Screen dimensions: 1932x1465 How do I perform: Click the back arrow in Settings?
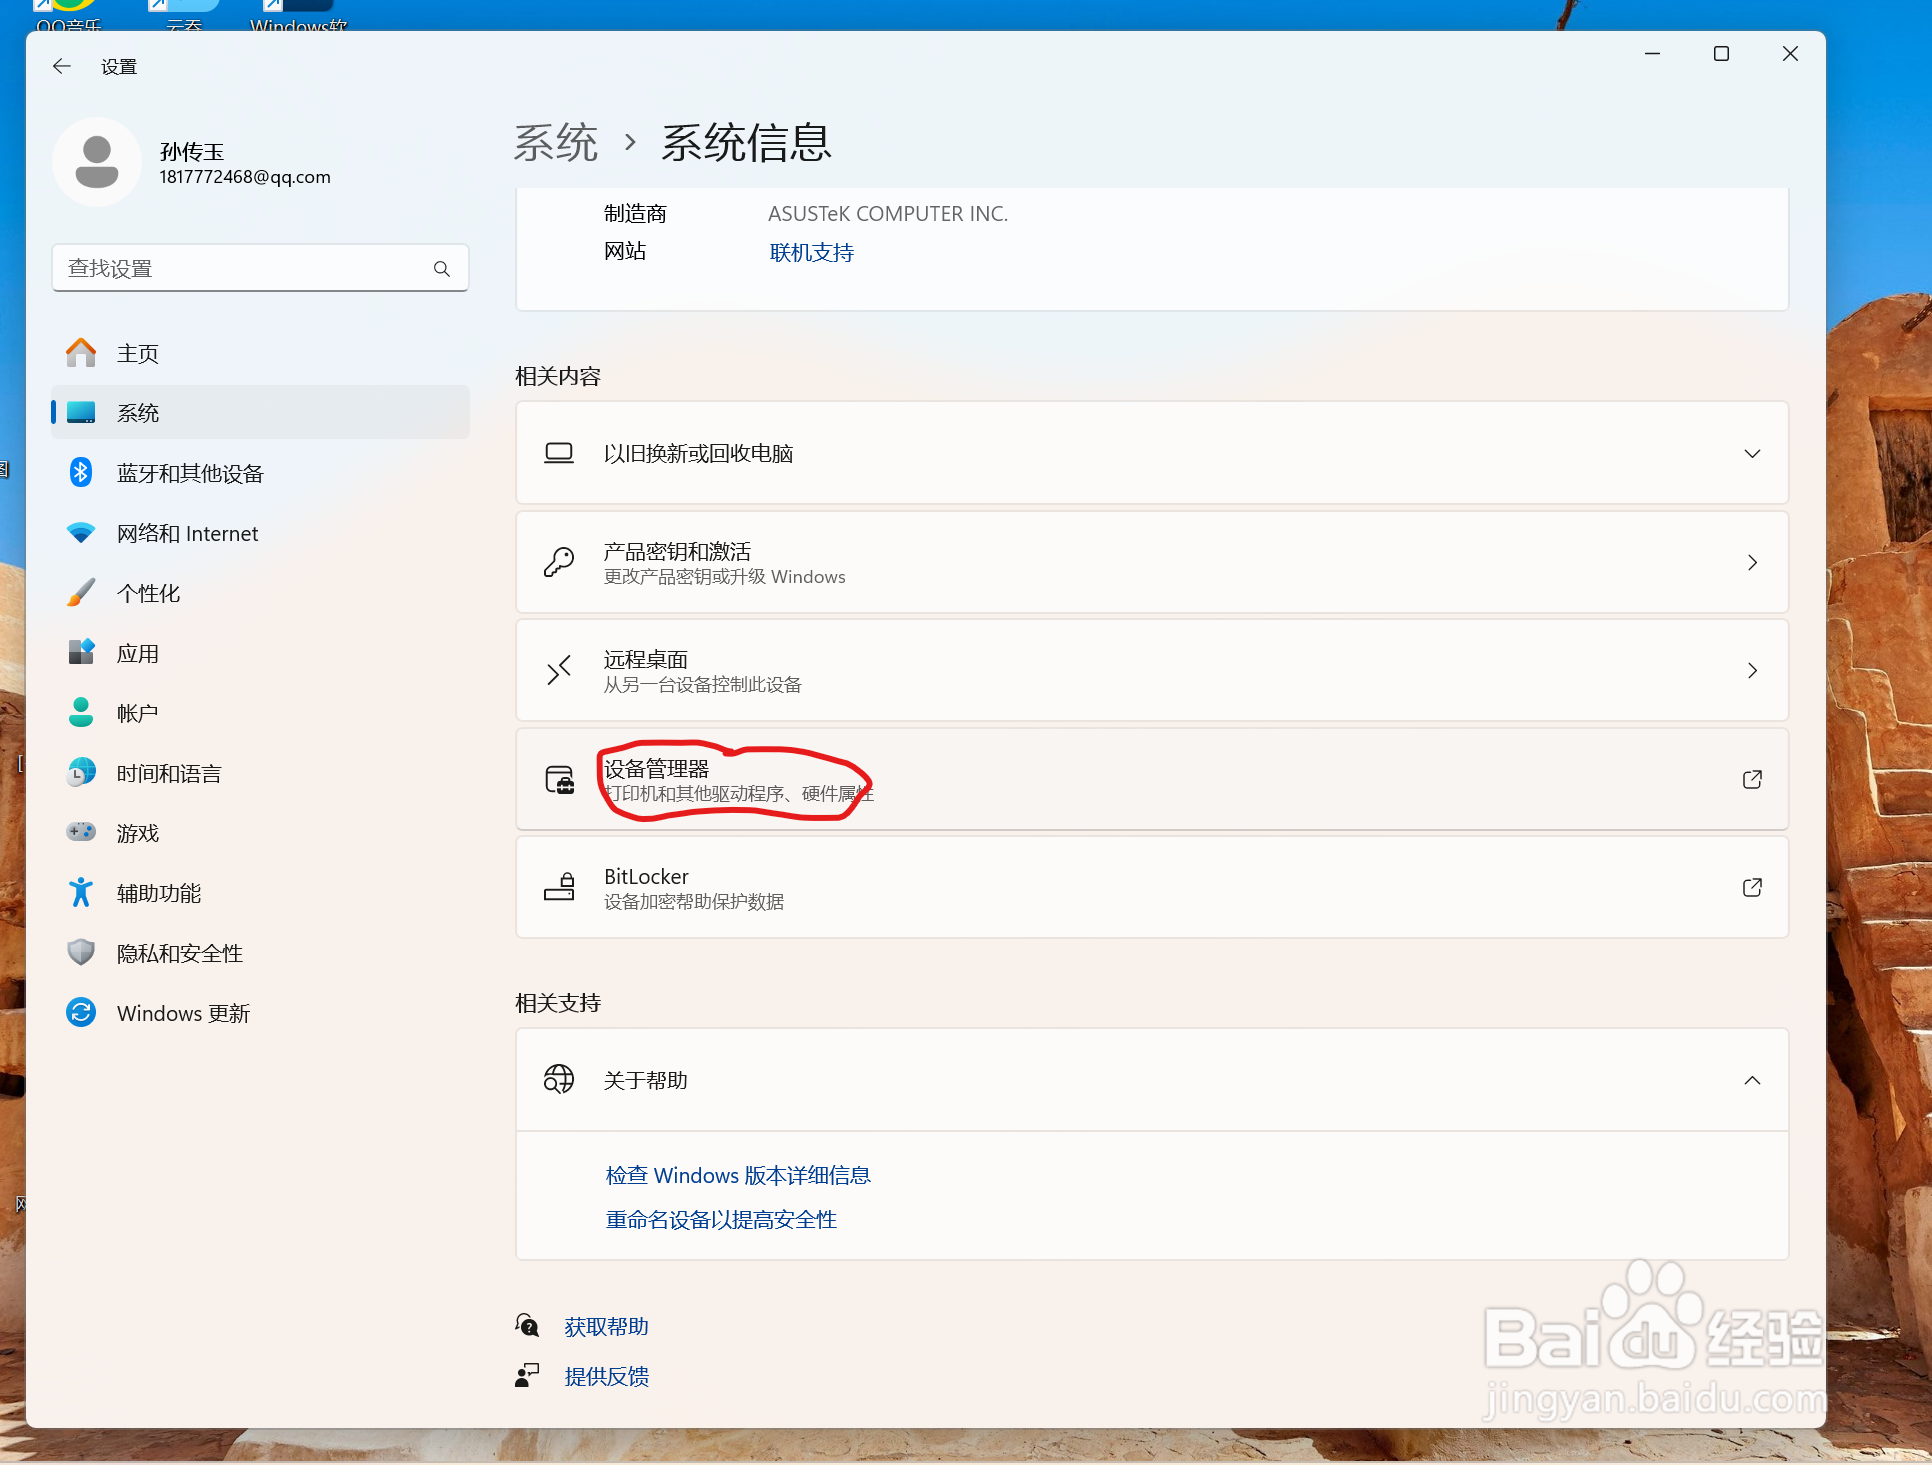point(61,66)
